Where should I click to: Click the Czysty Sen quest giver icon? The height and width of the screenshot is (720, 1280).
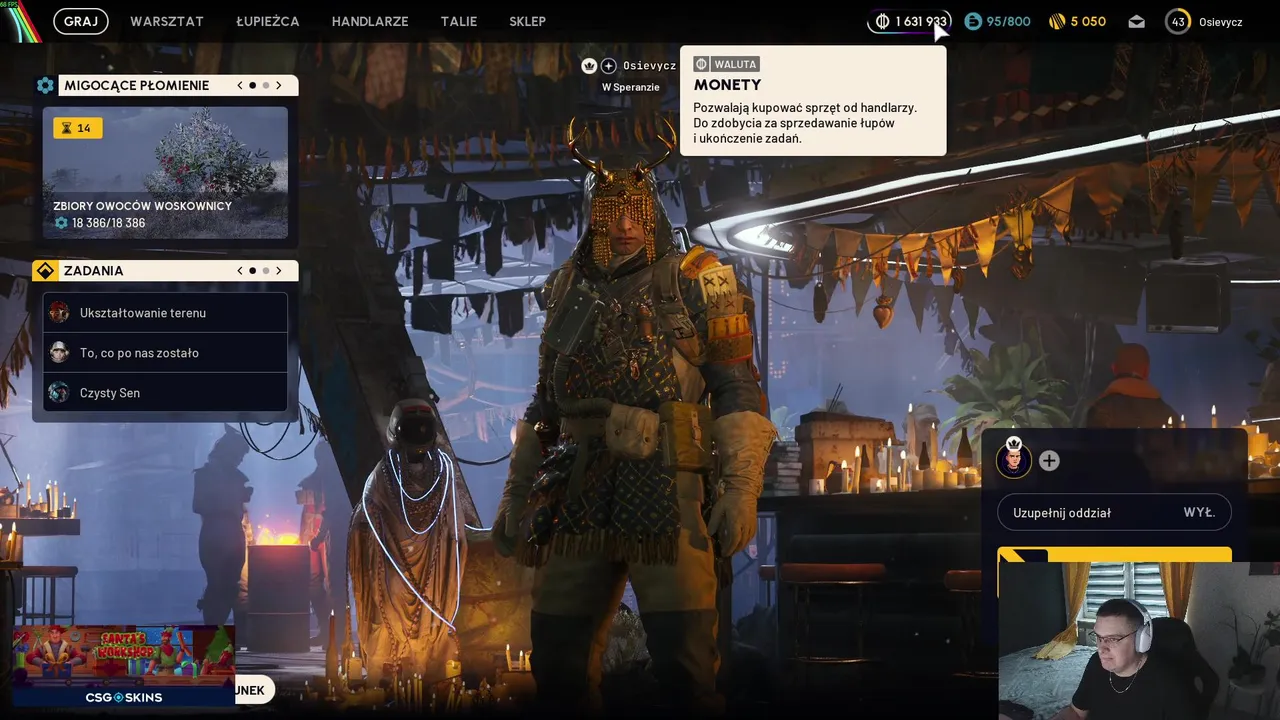(x=59, y=392)
